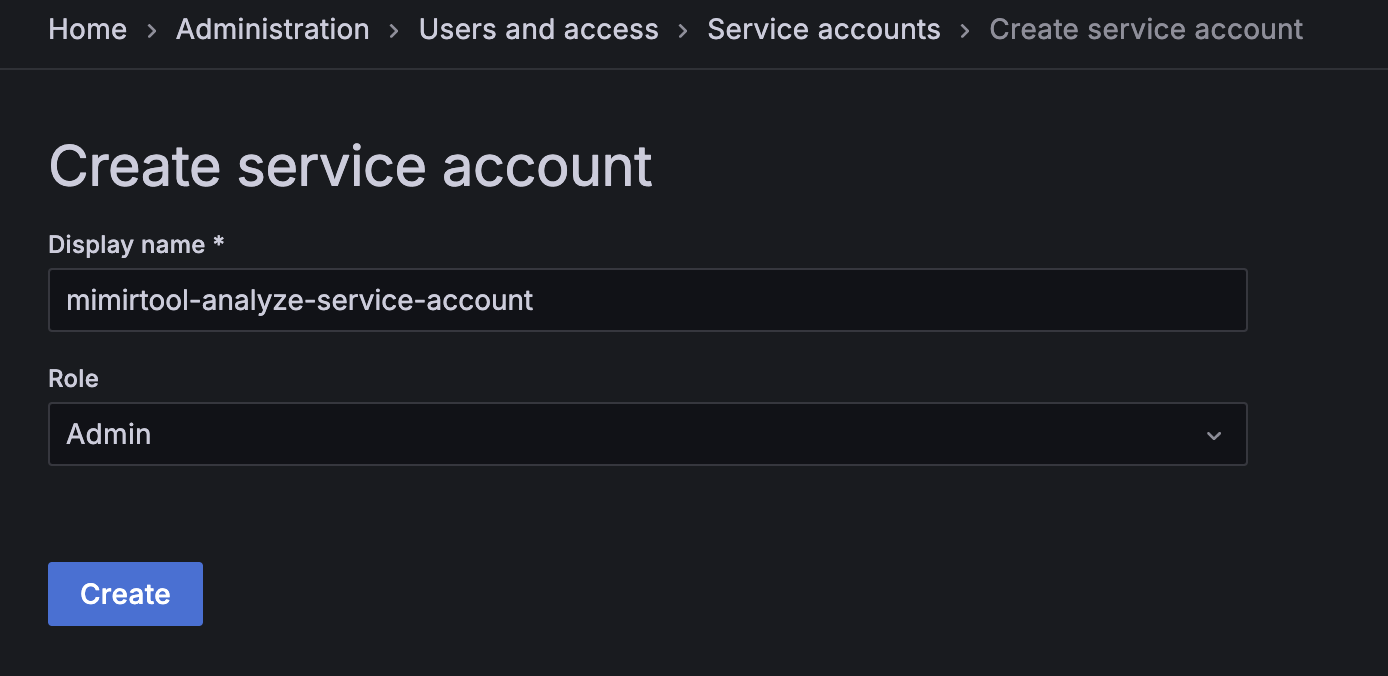The image size is (1388, 676).
Task: Click the dropdown chevron on the Role selector
Action: [x=1214, y=435]
